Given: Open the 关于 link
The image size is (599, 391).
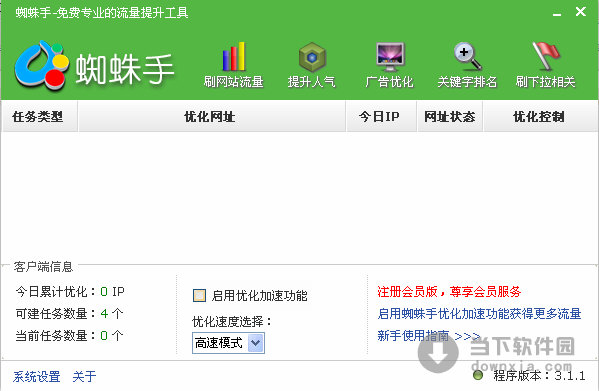Looking at the screenshot, I should tap(84, 376).
